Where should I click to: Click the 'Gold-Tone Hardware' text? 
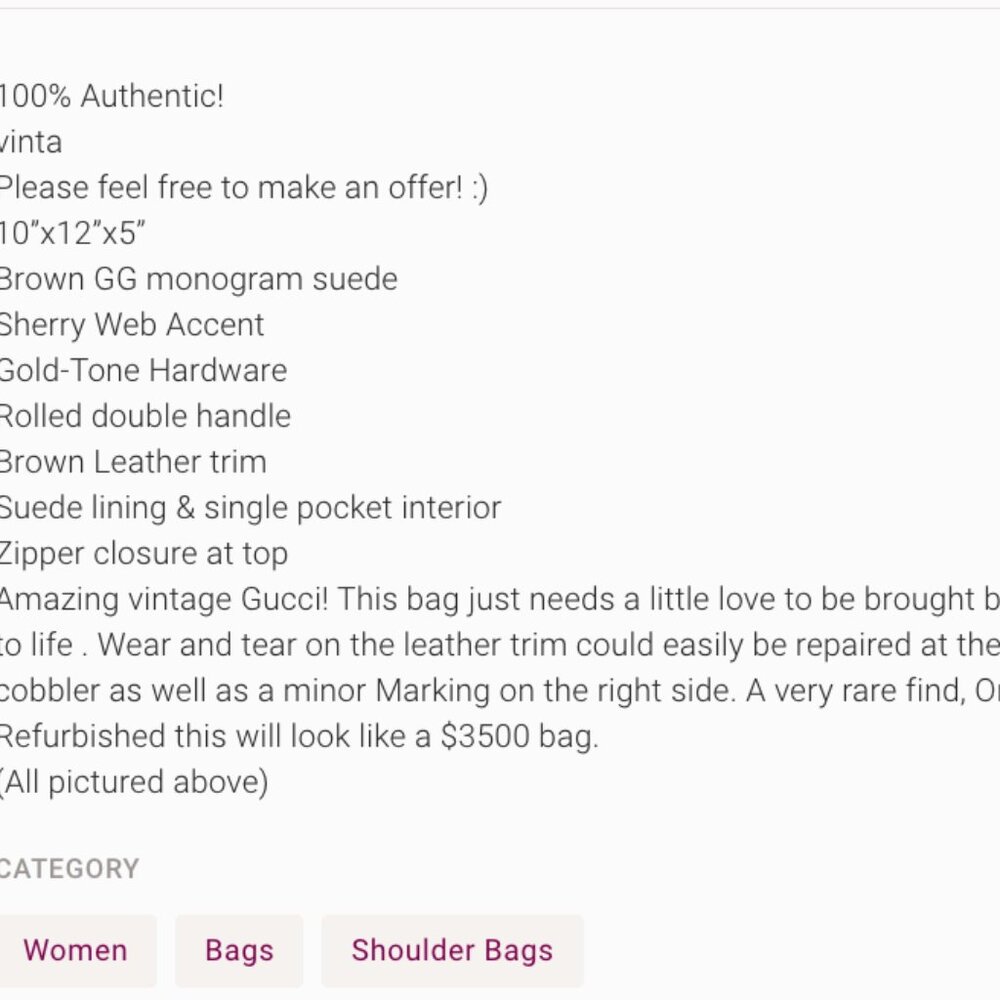pos(143,371)
